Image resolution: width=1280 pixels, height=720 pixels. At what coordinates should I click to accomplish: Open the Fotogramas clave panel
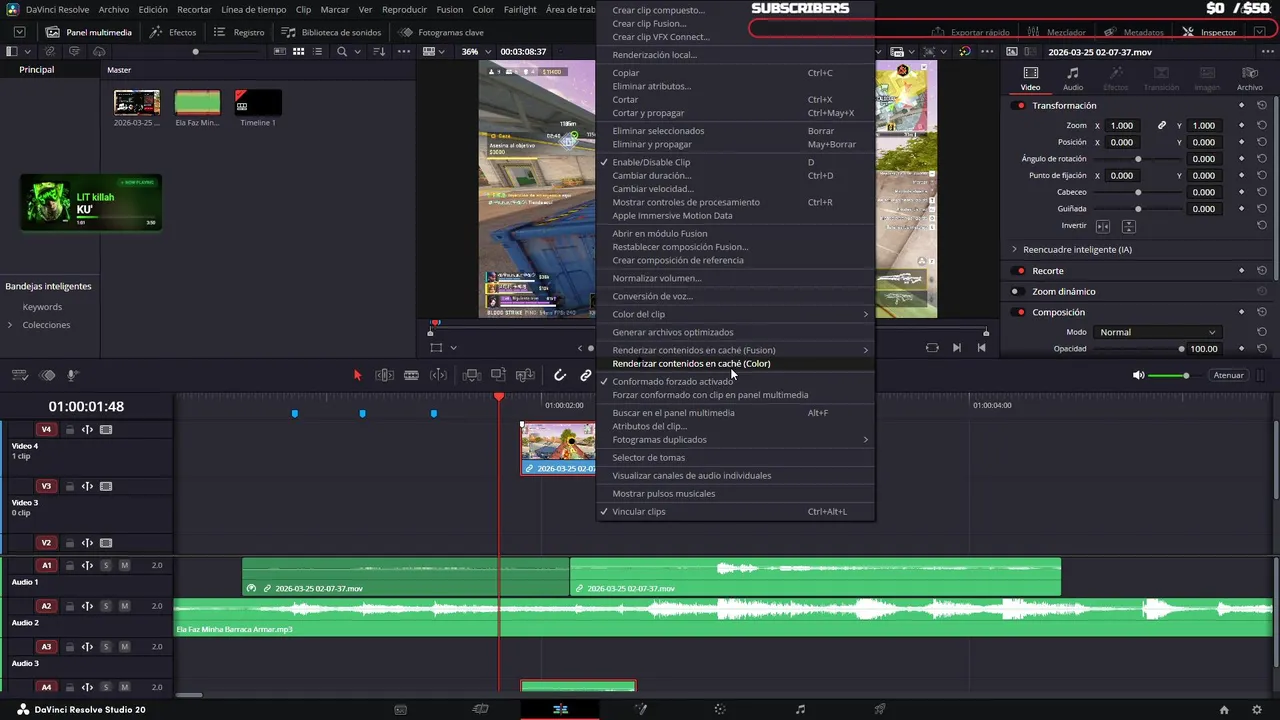coord(441,32)
